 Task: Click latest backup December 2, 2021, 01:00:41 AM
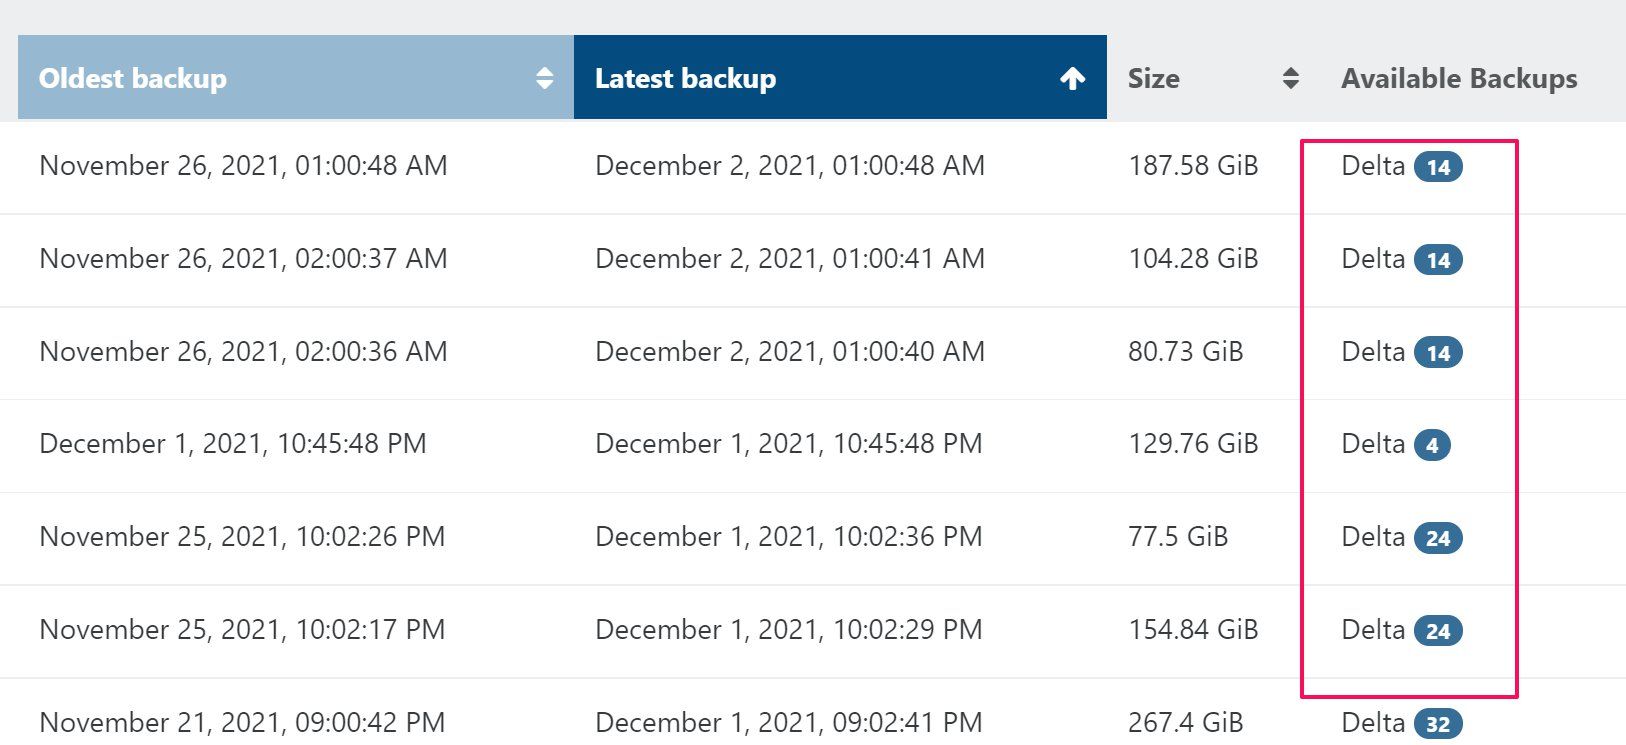tap(789, 259)
